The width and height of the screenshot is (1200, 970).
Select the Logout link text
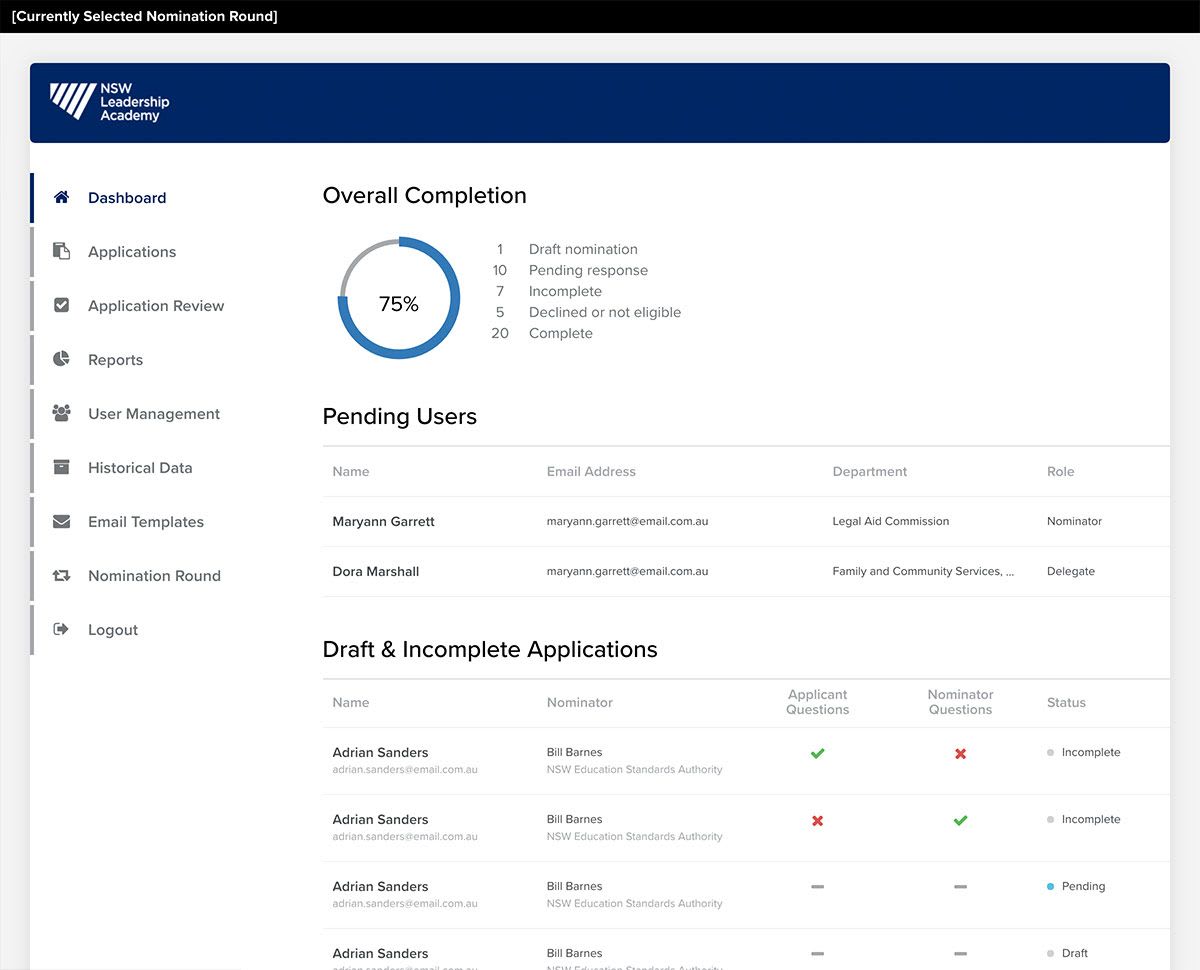[112, 629]
